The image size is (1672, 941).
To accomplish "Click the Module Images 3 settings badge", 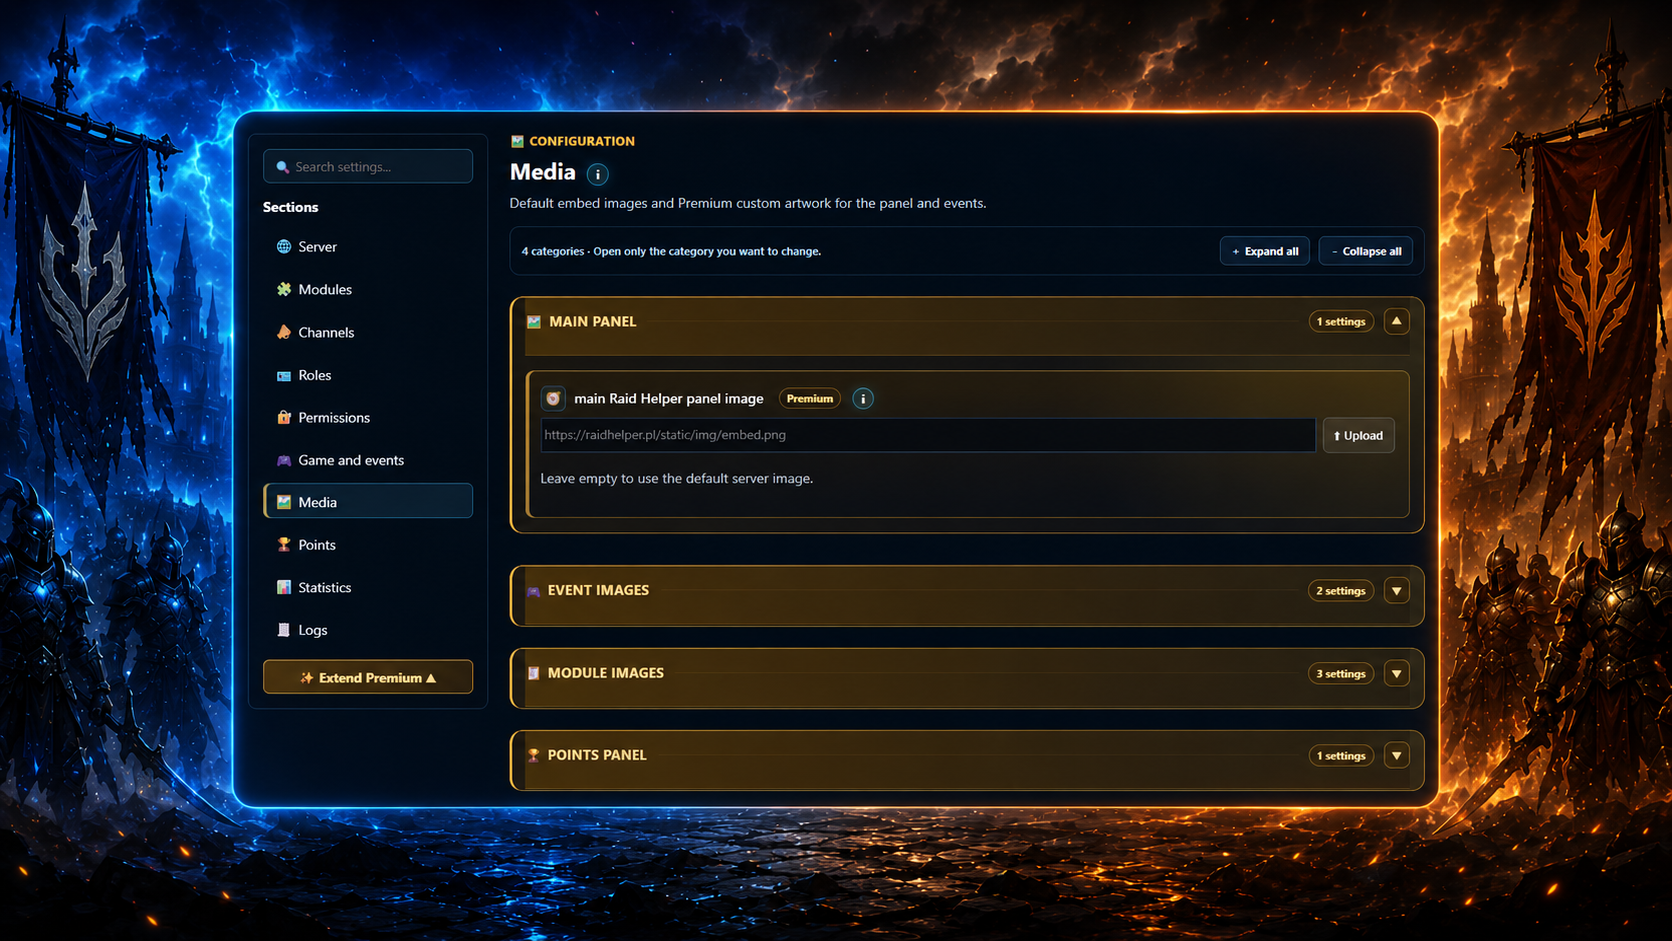I will 1341,674.
